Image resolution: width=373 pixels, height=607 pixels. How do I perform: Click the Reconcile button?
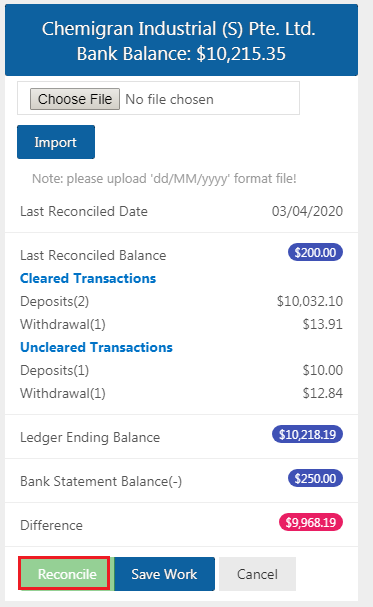point(65,574)
